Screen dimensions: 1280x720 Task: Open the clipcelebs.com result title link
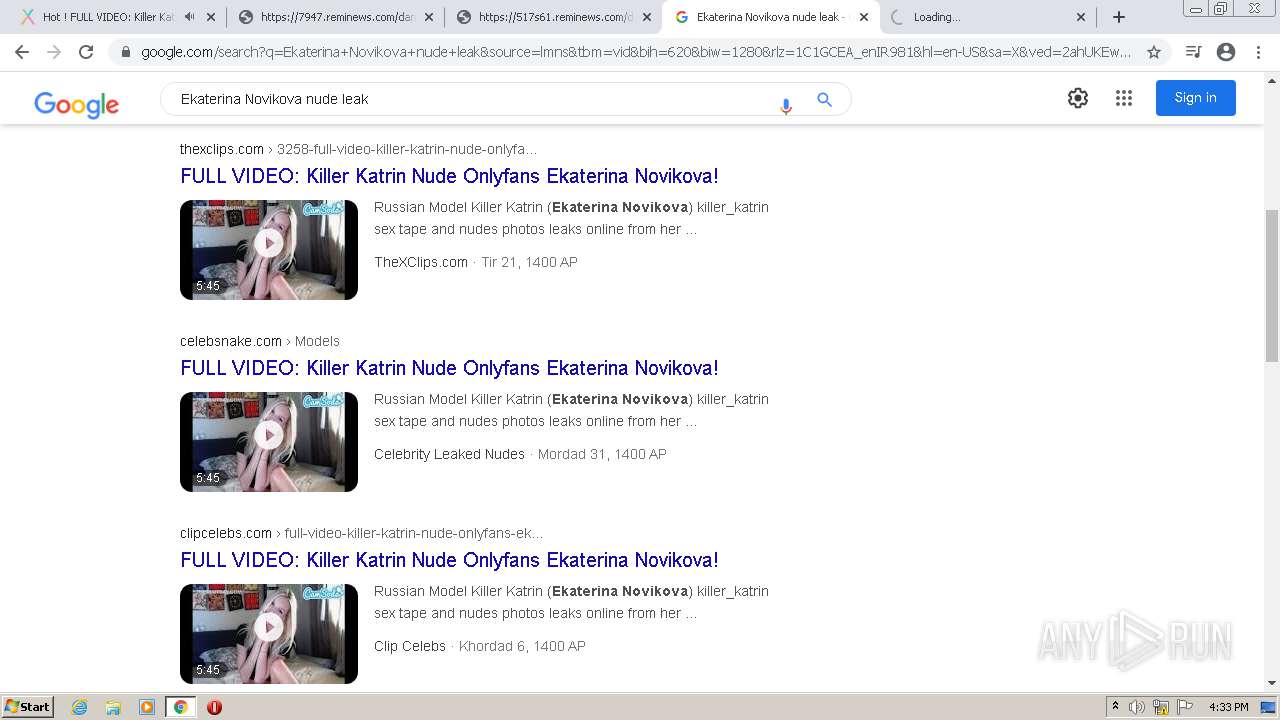point(449,560)
